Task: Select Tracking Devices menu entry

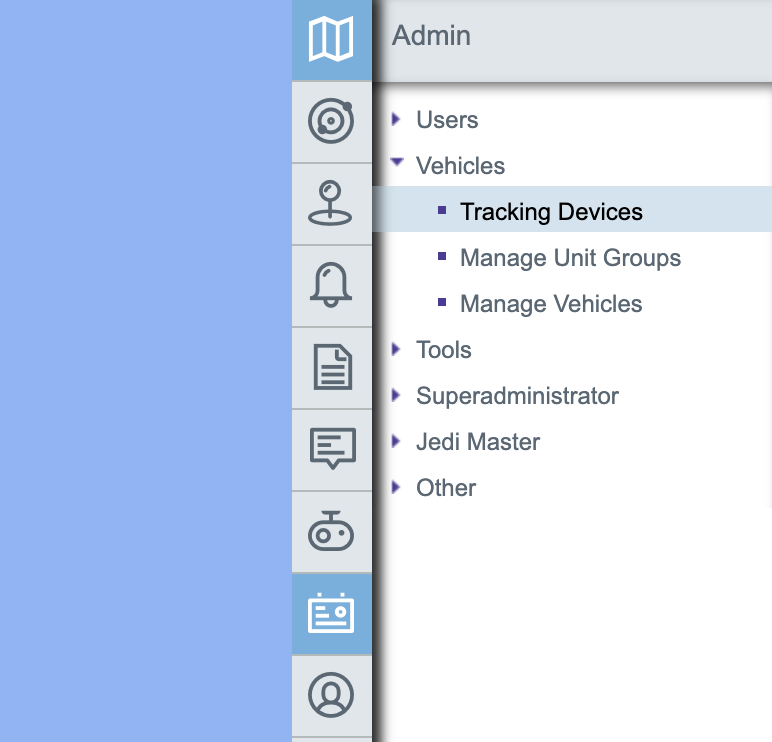Action: click(x=551, y=212)
